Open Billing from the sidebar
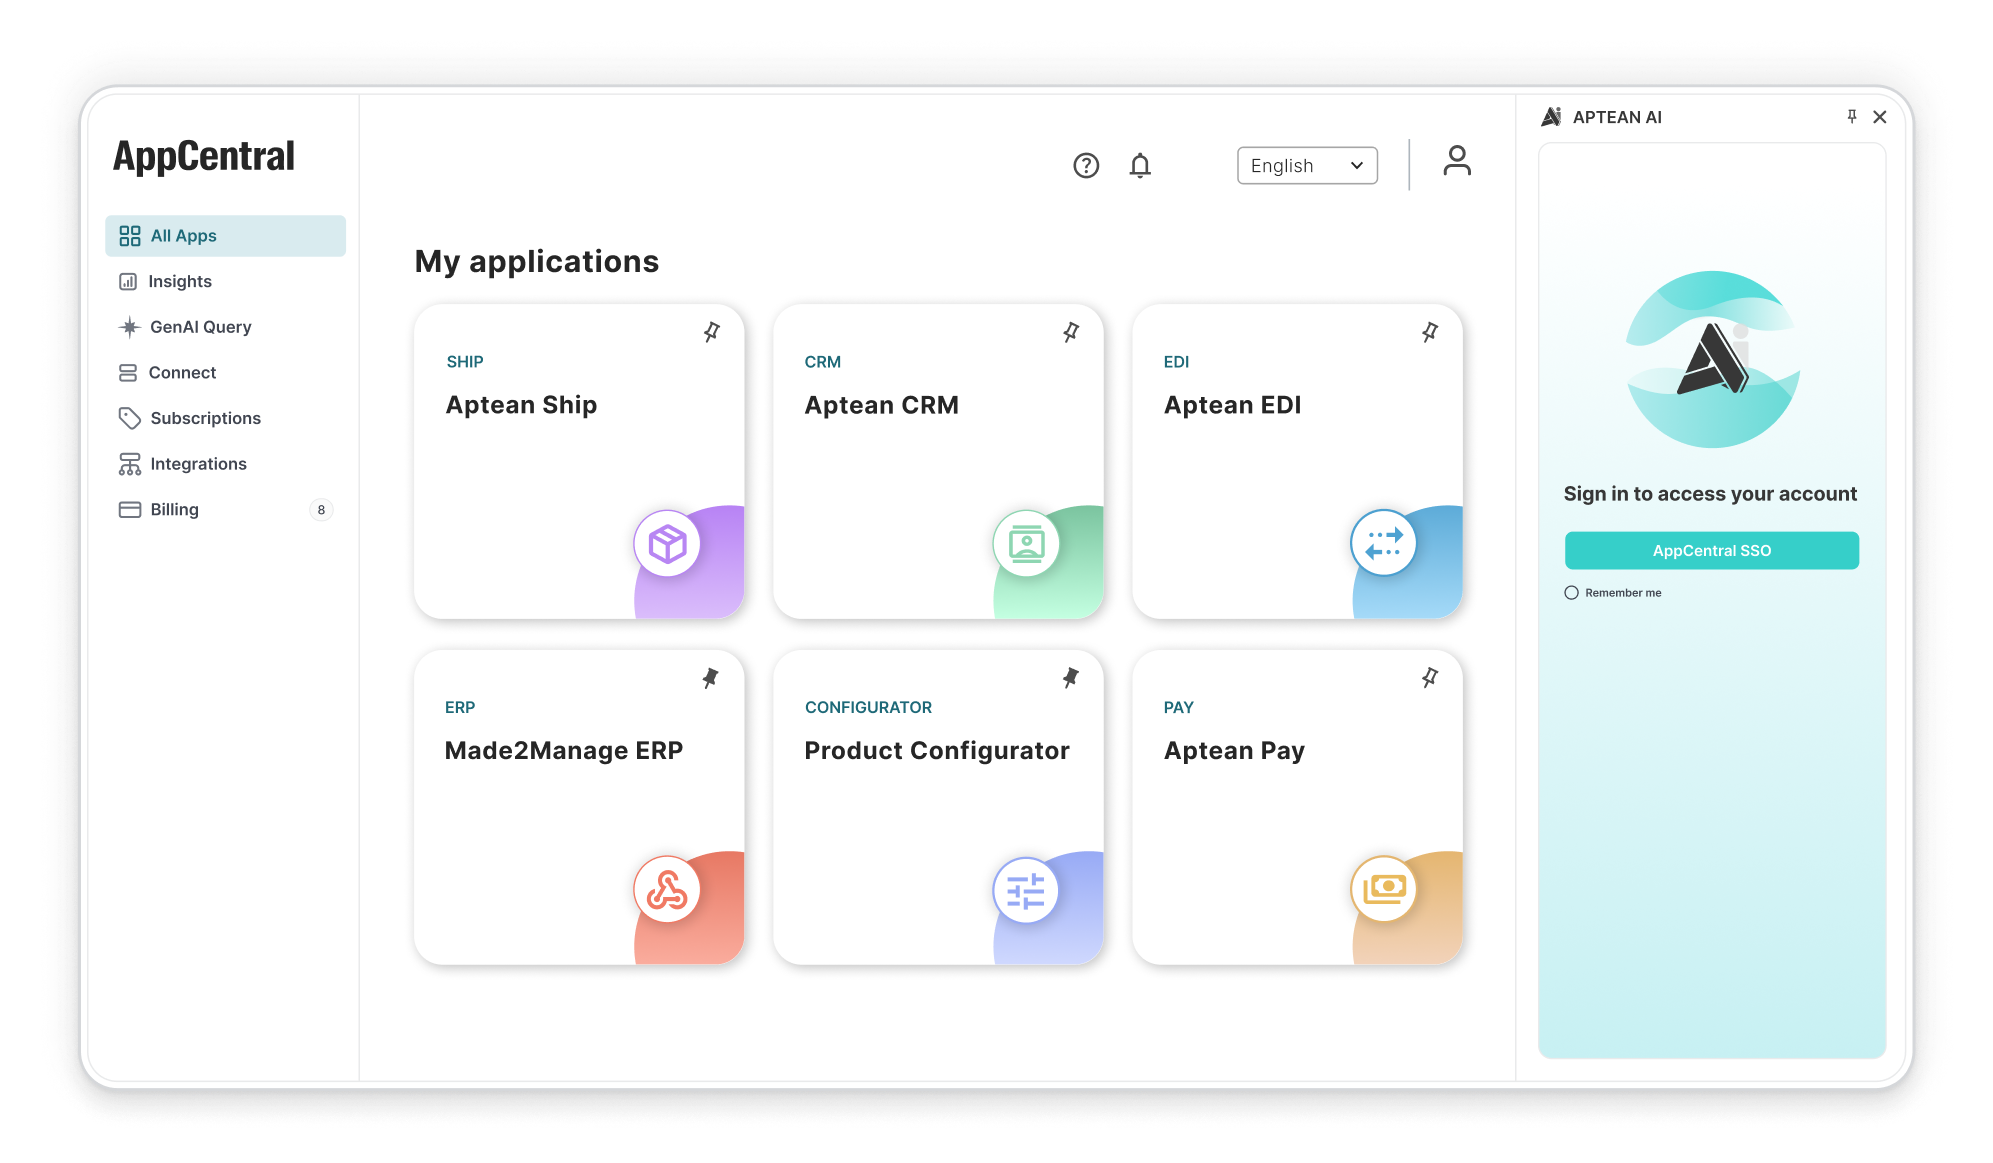 (x=129, y=509)
